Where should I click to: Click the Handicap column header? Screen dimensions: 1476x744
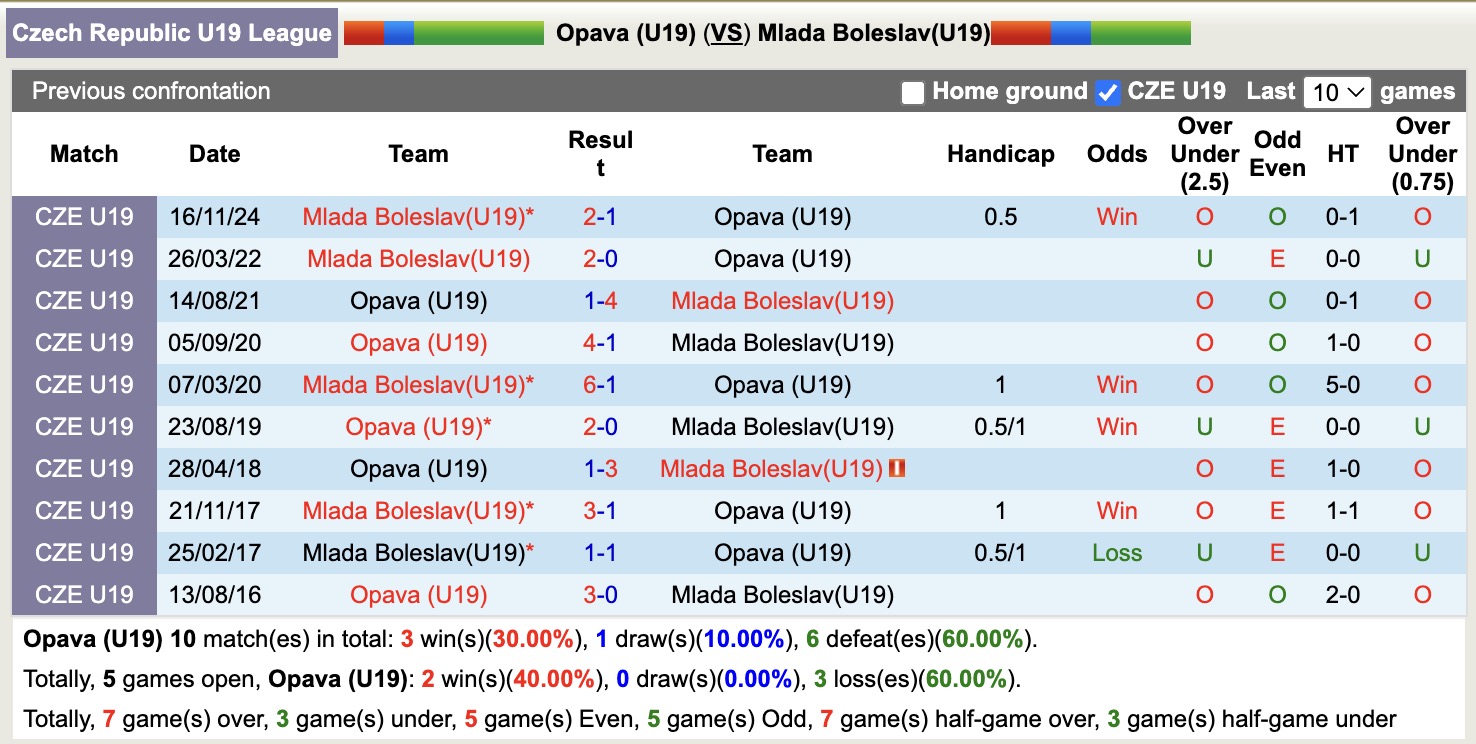coord(1000,154)
